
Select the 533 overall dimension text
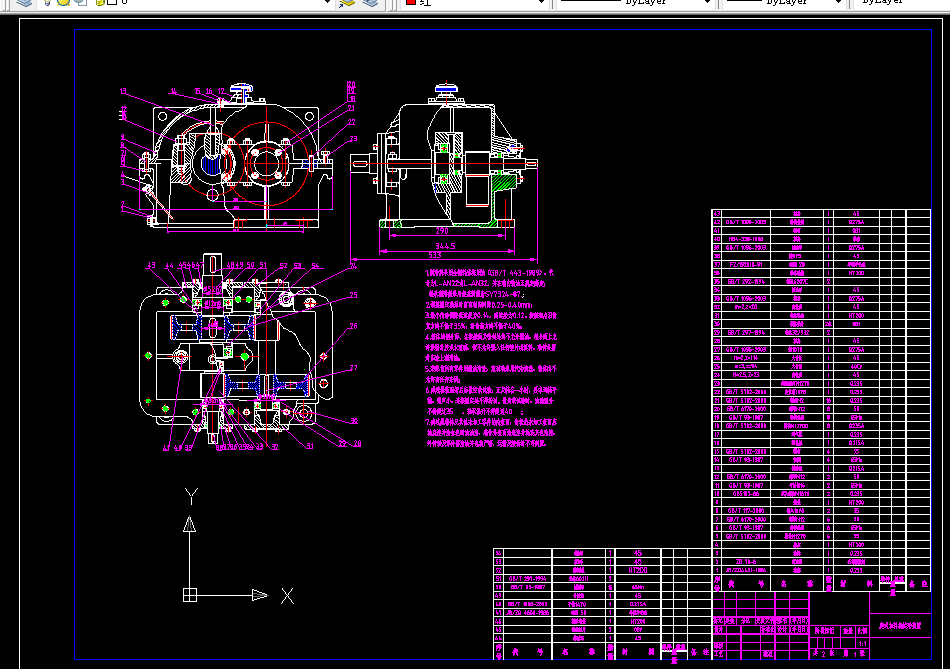tap(435, 255)
